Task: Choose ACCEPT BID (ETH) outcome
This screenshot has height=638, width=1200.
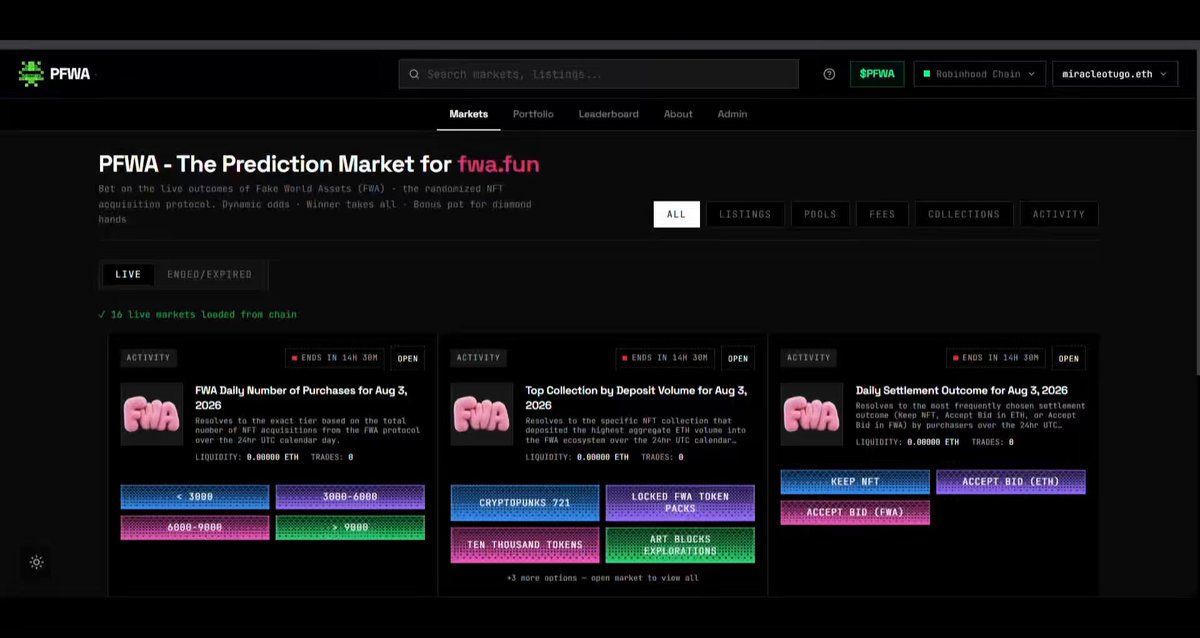Action: coord(1011,482)
